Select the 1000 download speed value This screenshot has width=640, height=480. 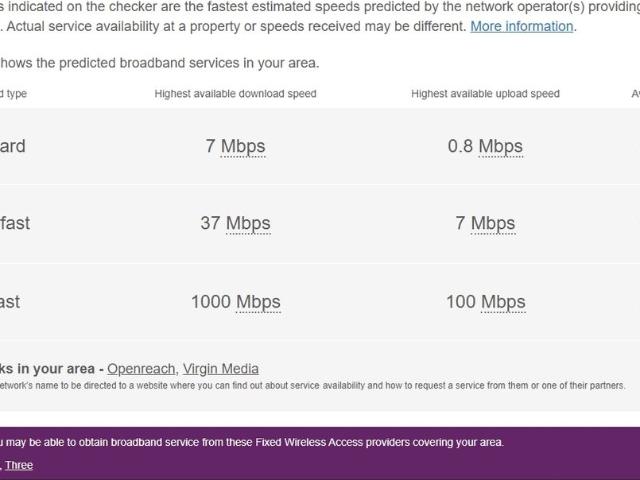click(x=211, y=301)
